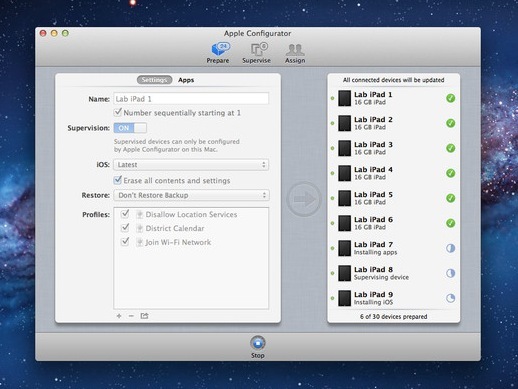Switch to the Apps tab
Image resolution: width=518 pixels, height=389 pixels.
click(x=186, y=80)
